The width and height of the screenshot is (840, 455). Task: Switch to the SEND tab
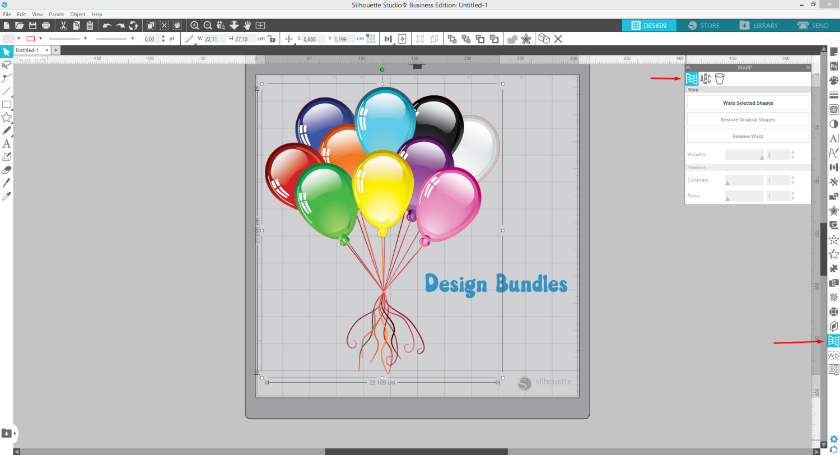tap(813, 25)
